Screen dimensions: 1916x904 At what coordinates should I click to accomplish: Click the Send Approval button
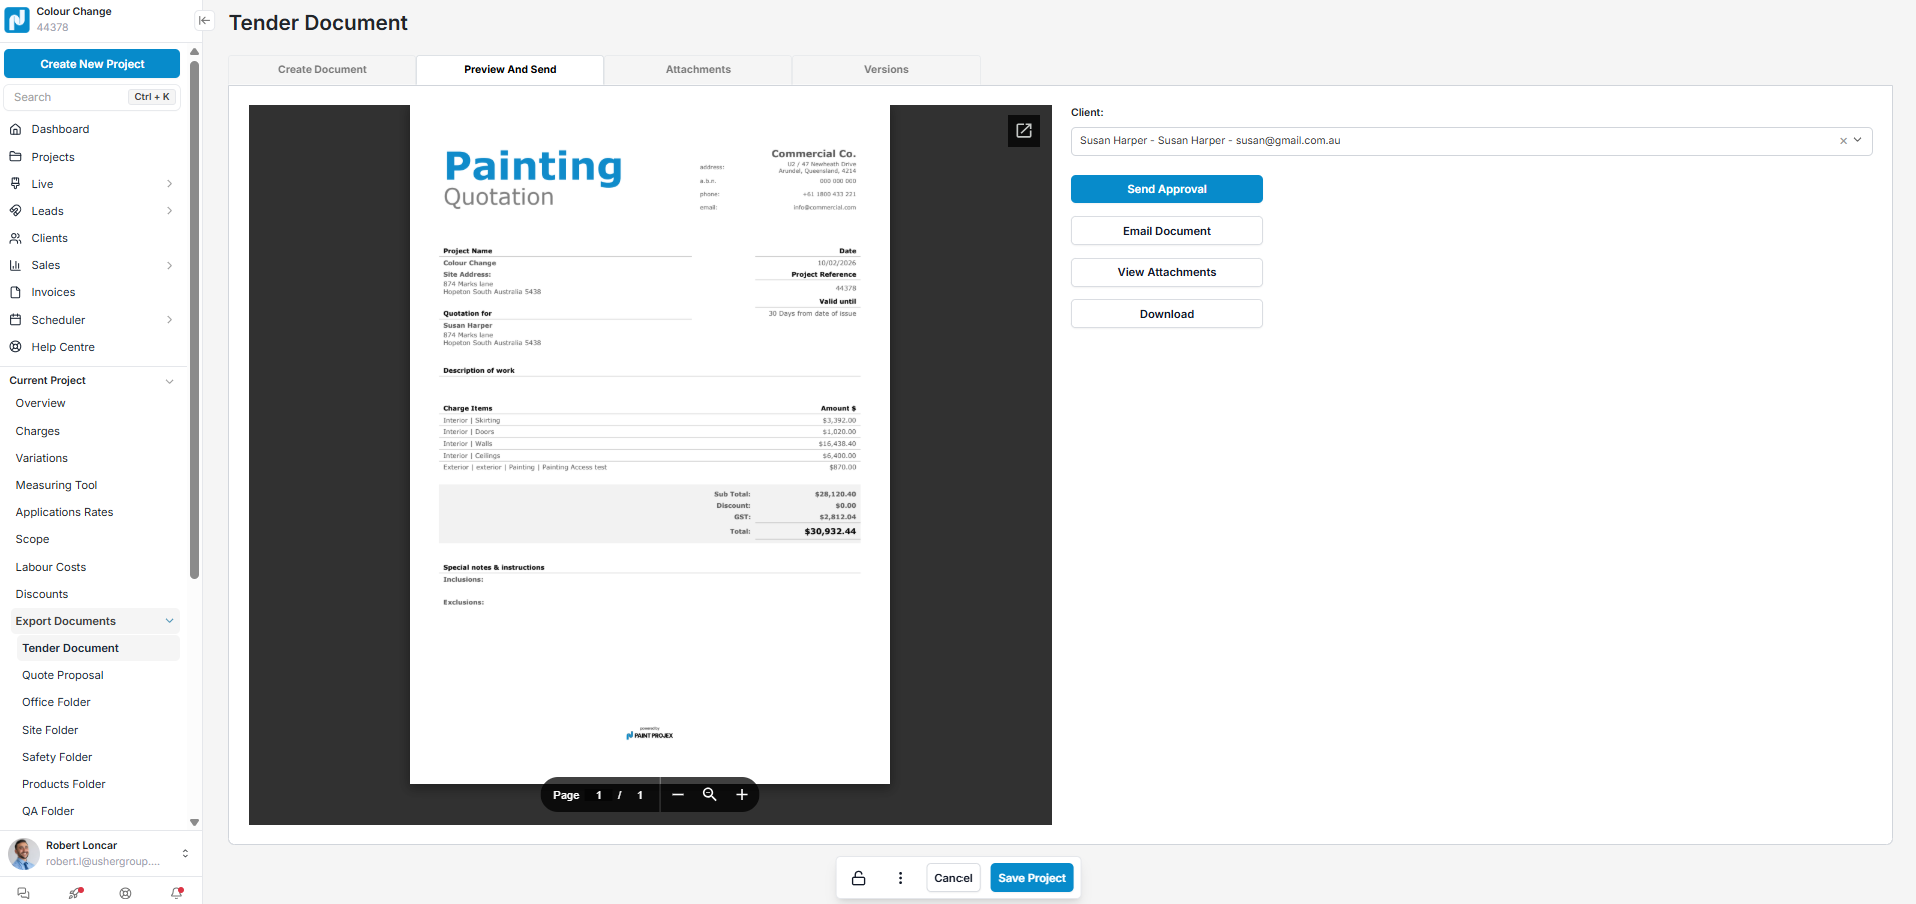point(1166,189)
